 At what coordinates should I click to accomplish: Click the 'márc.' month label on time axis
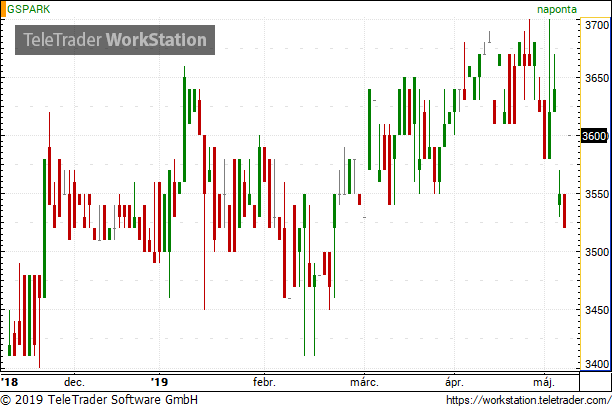pos(364,382)
